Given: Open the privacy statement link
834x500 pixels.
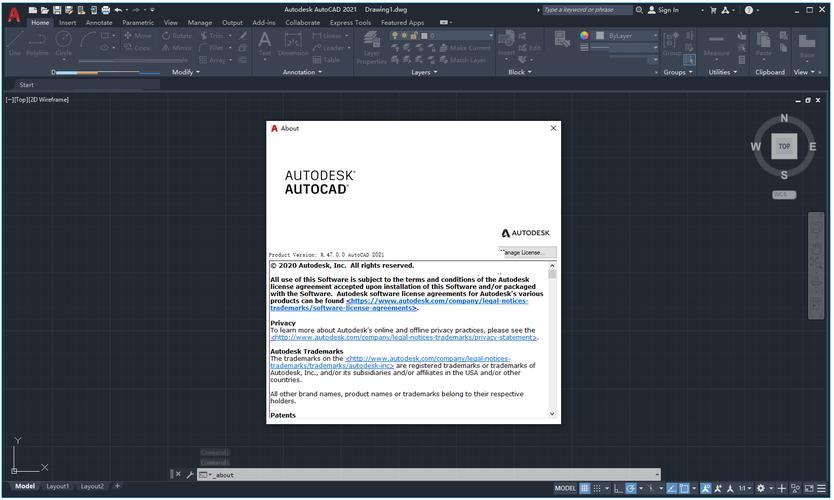Looking at the screenshot, I should pos(404,337).
